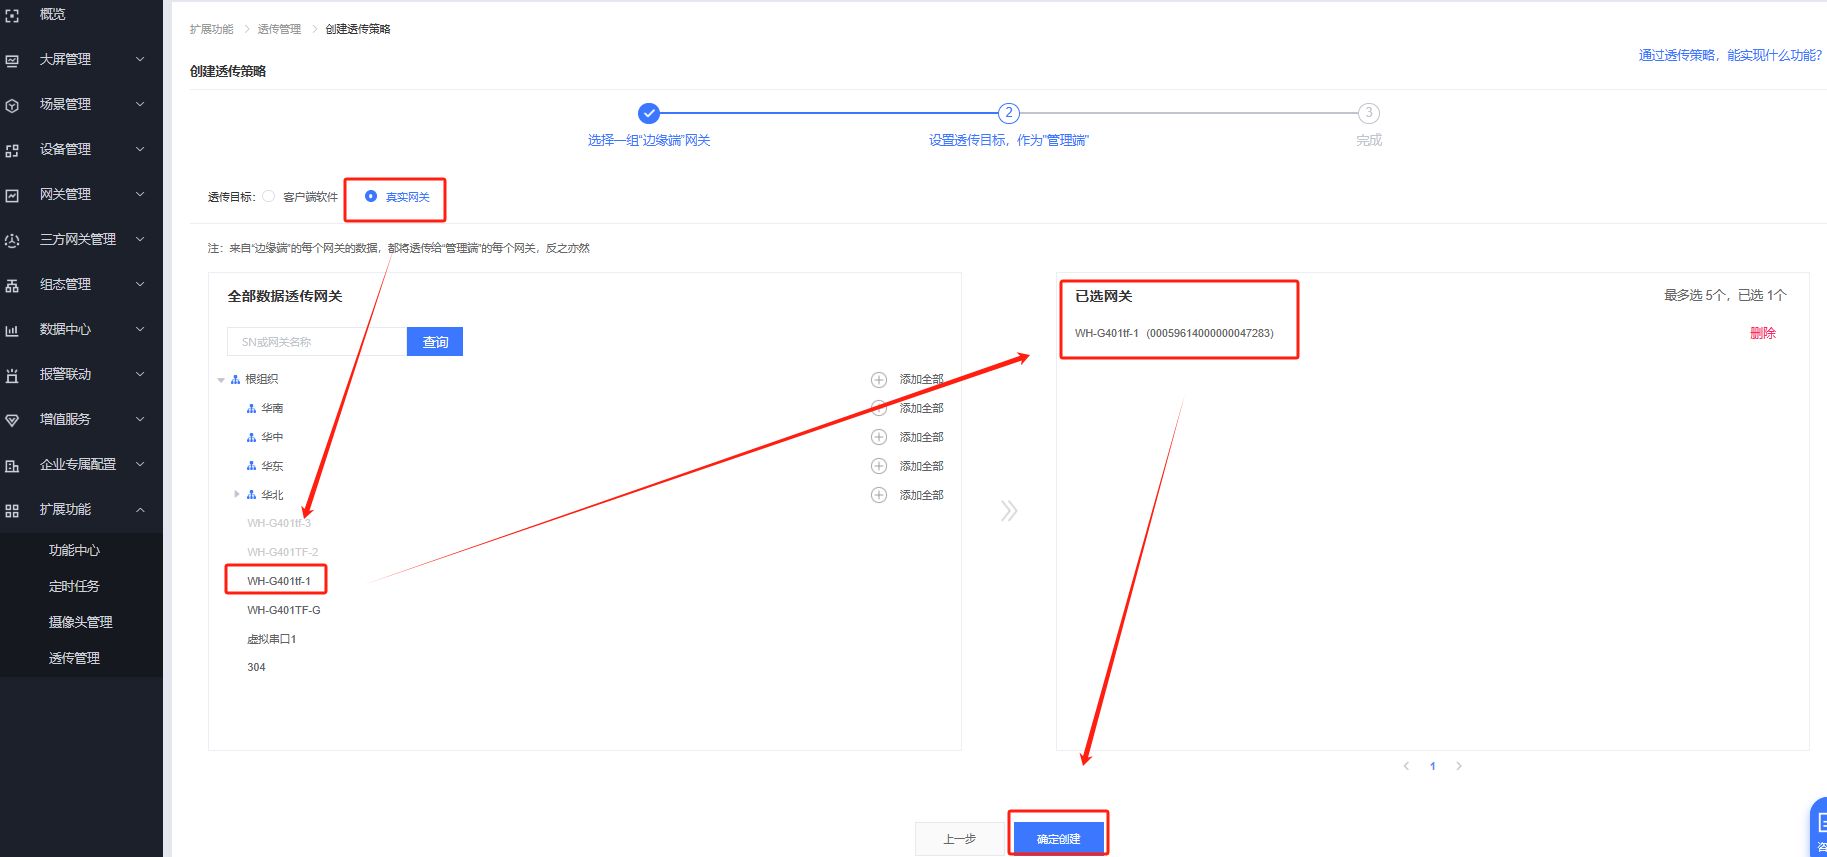Select gateway 304 in the tree
Viewport: 1827px width, 857px height.
256,668
